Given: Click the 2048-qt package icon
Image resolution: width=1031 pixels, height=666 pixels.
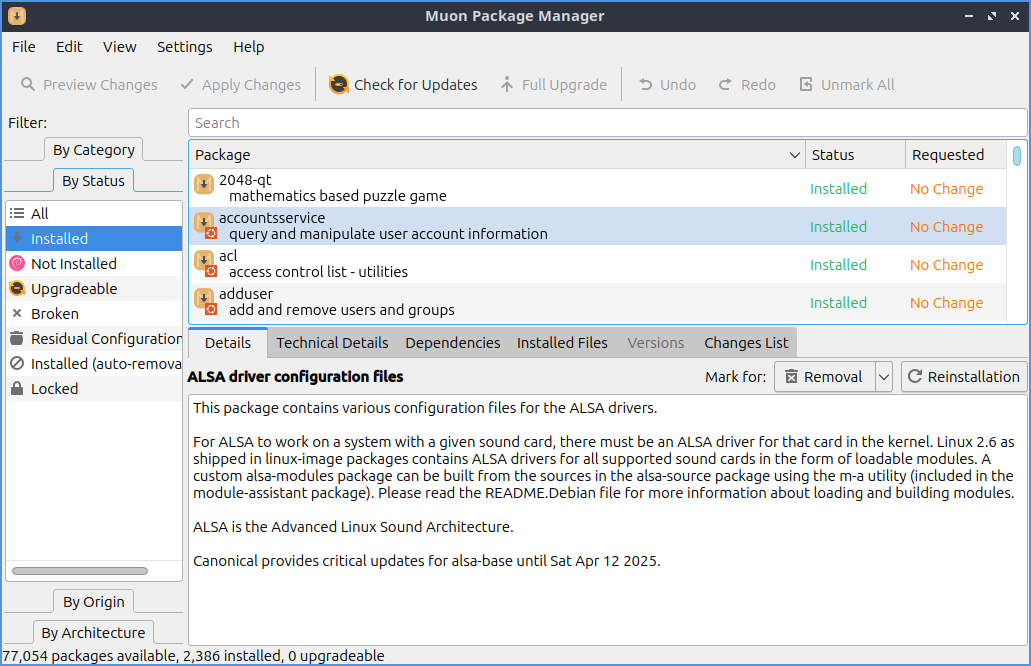Looking at the screenshot, I should (x=204, y=184).
